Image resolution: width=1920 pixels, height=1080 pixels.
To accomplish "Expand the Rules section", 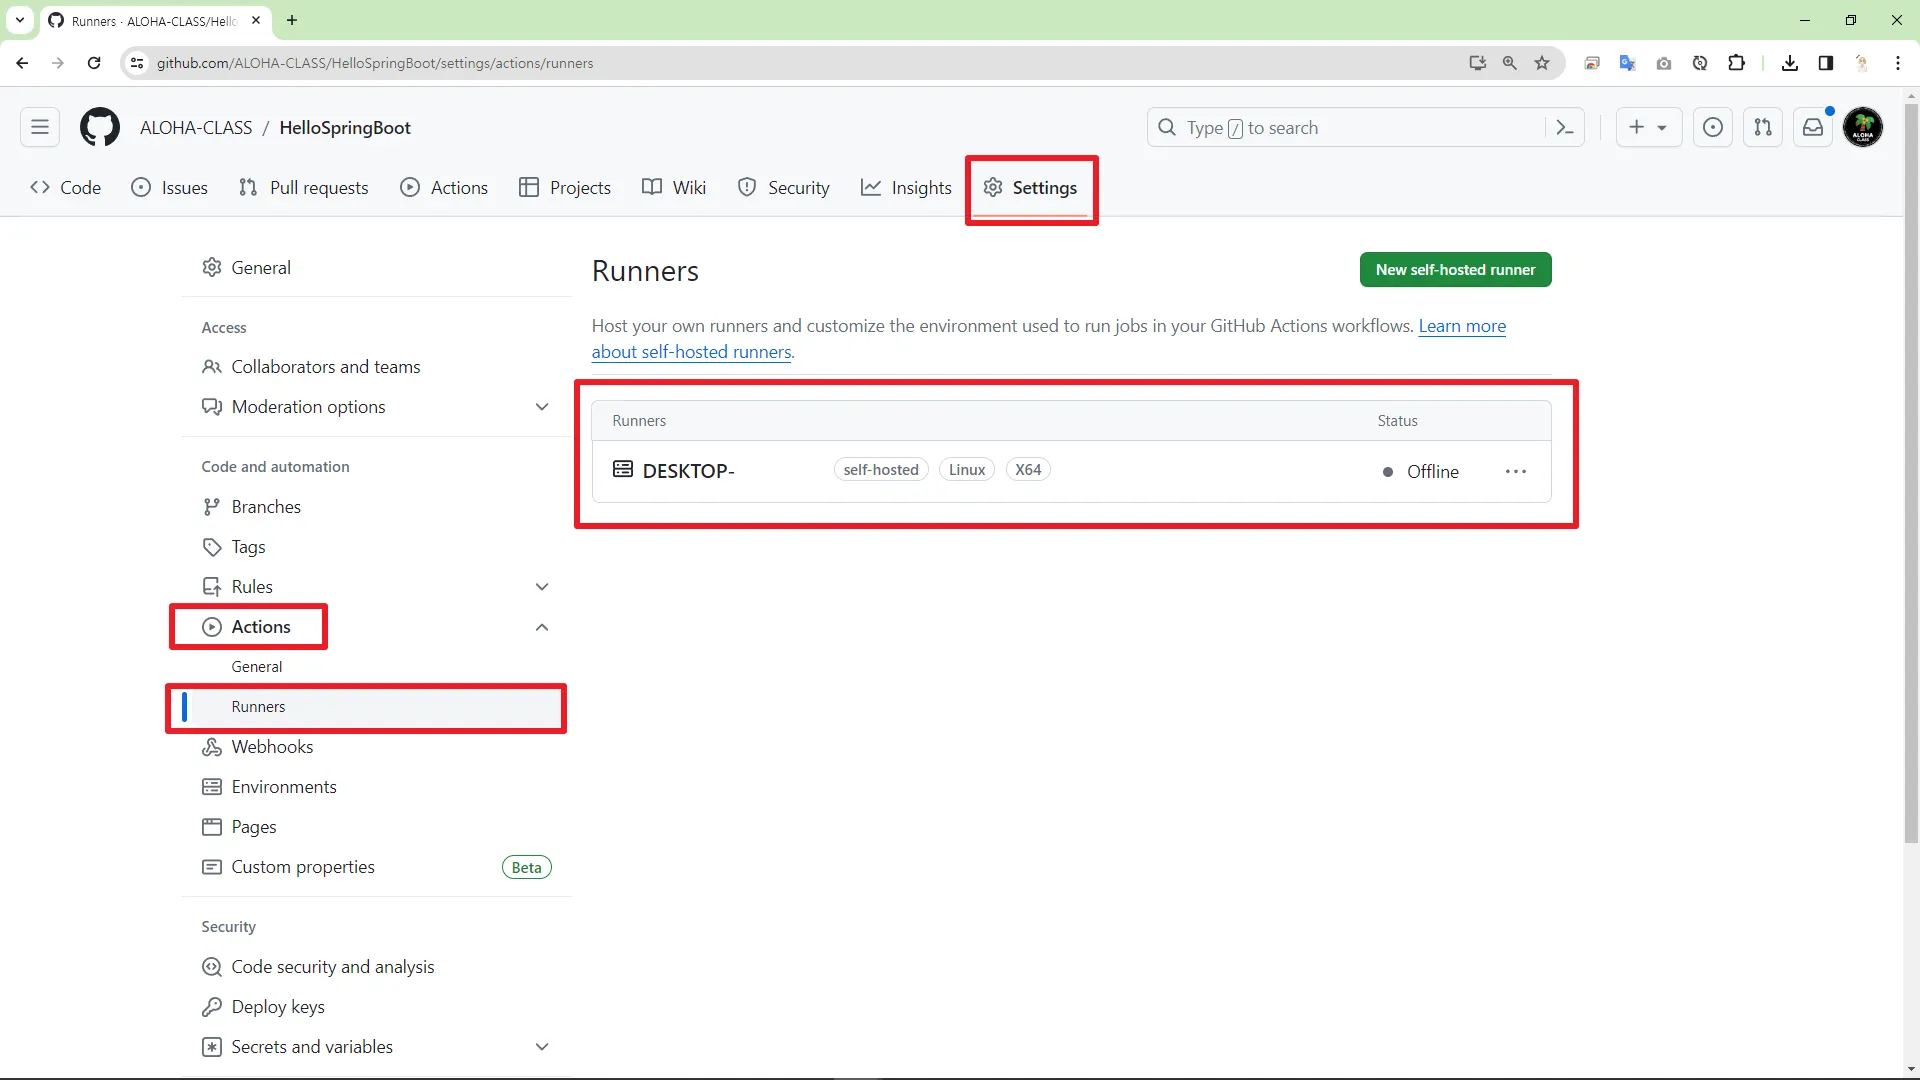I will click(542, 587).
